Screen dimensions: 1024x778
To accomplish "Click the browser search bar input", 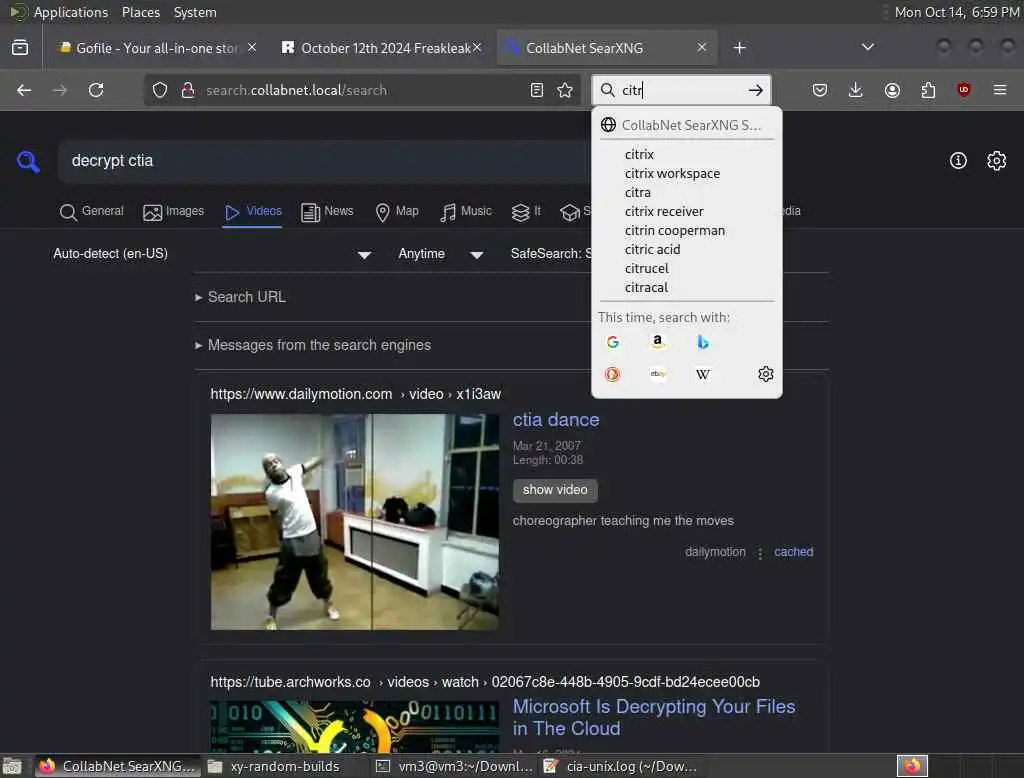I will click(x=681, y=90).
